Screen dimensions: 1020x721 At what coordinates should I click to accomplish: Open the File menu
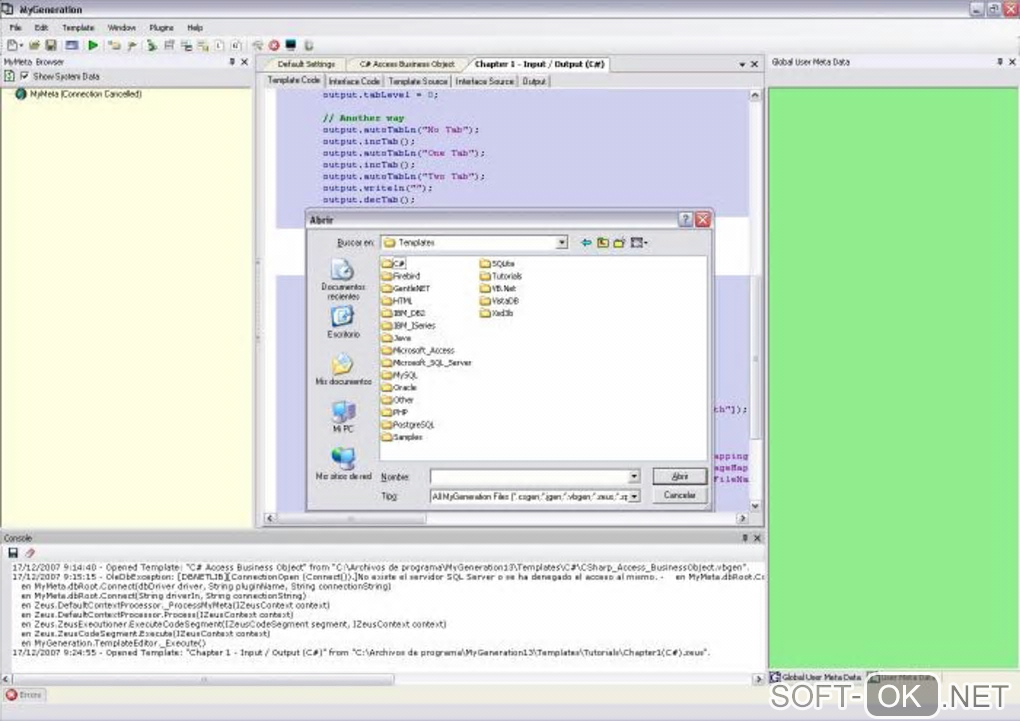click(16, 28)
